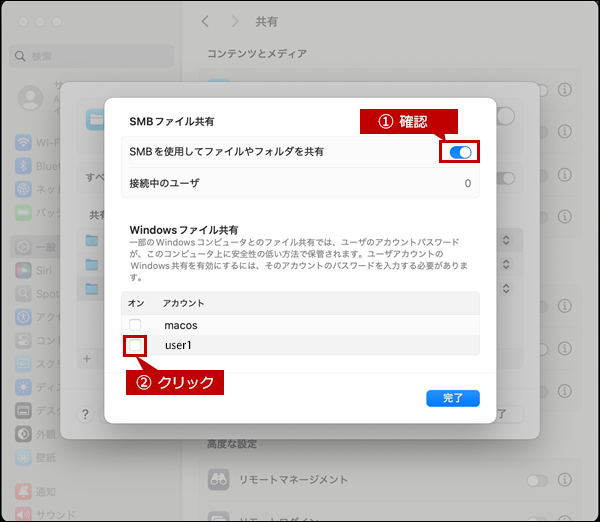600x522 pixels.
Task: Click the Wi-Fi icon in the sidebar
Action: 24,141
